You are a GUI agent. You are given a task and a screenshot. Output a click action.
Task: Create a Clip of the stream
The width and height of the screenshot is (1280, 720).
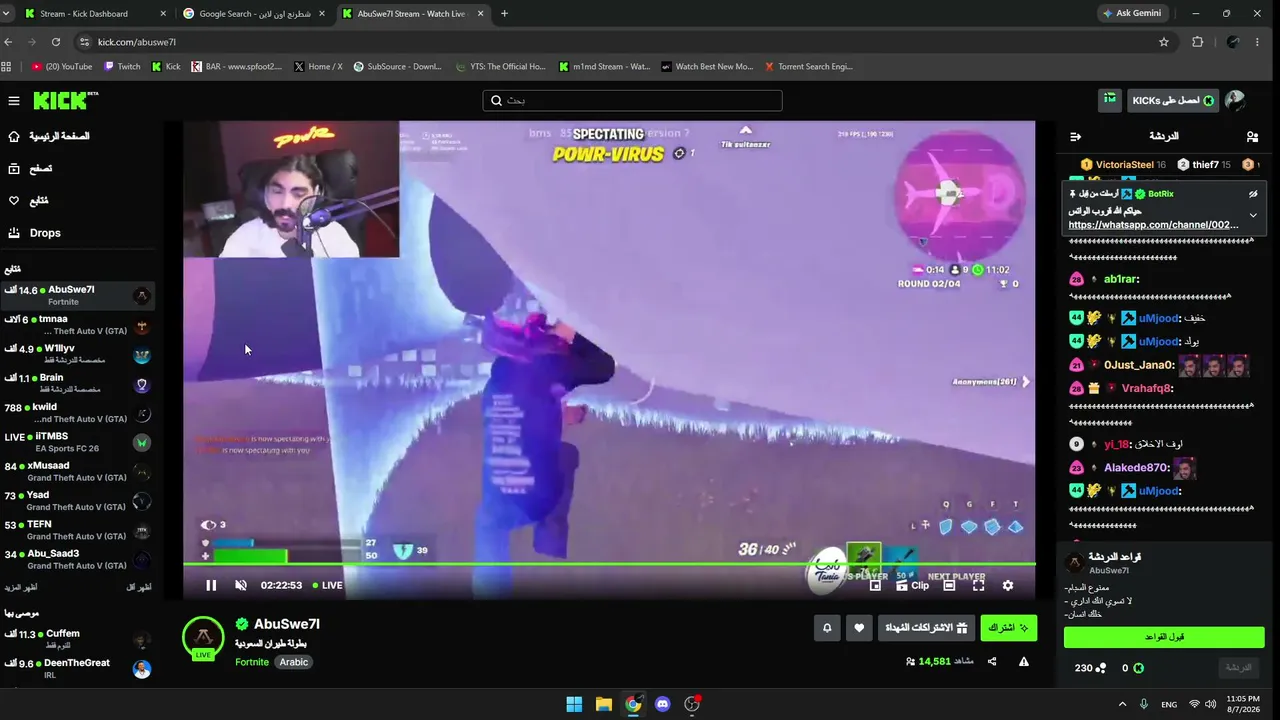click(x=913, y=585)
